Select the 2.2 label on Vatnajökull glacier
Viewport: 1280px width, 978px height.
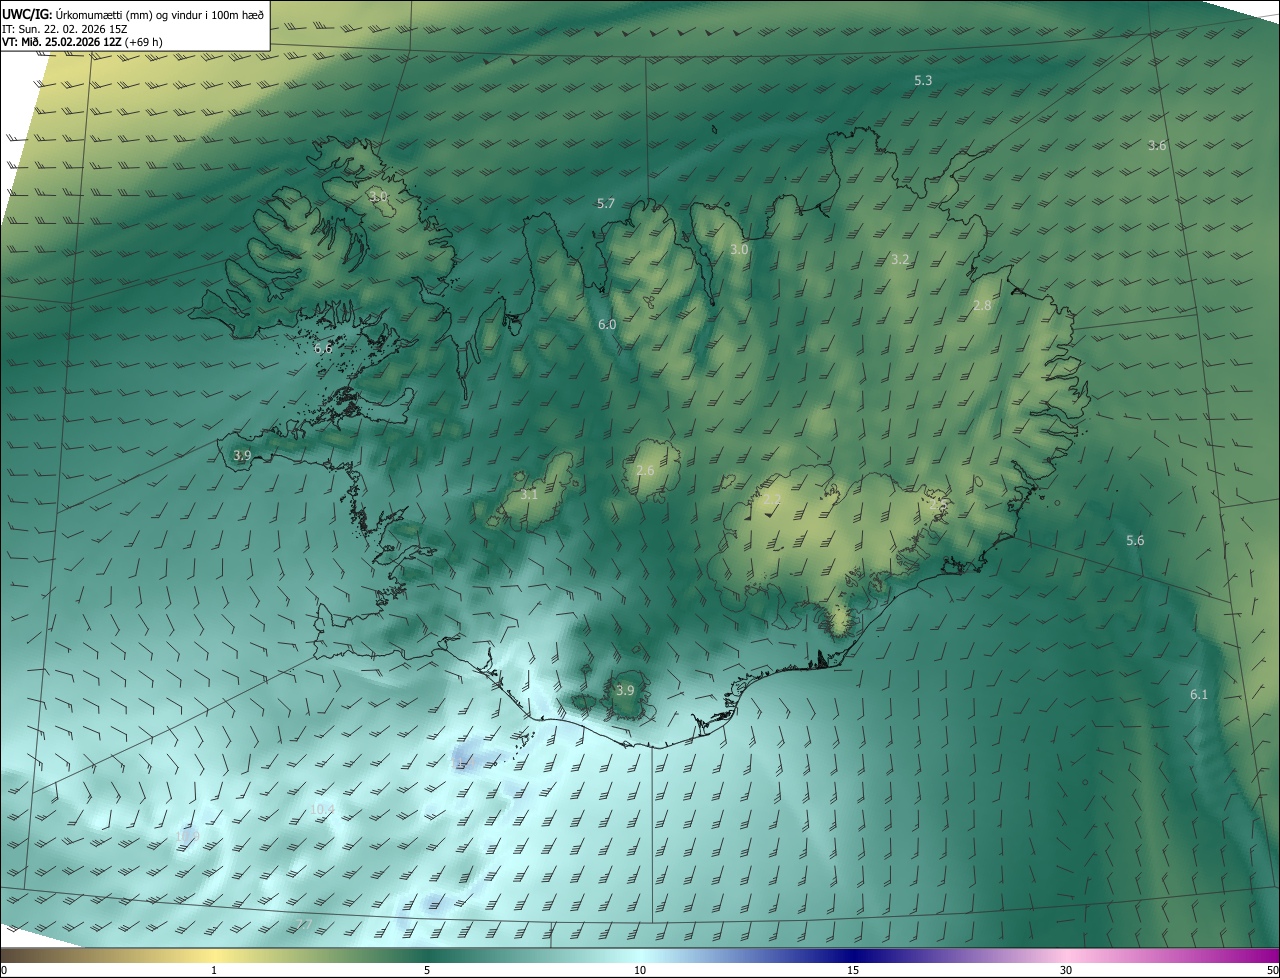(772, 499)
